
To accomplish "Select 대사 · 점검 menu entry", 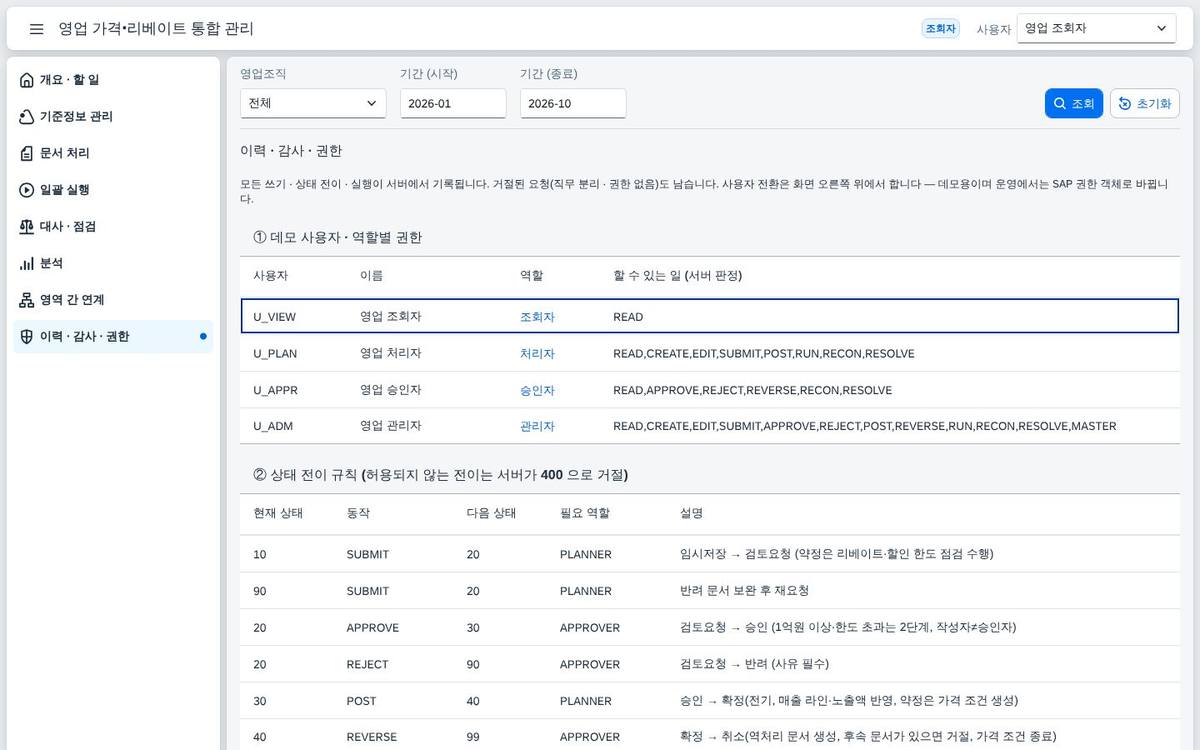I will pos(113,227).
